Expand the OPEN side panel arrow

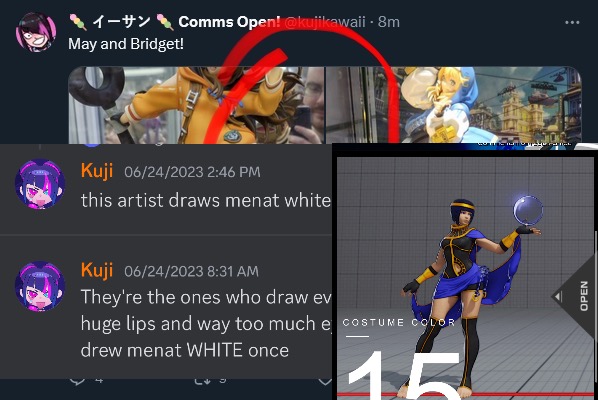[x=573, y=296]
